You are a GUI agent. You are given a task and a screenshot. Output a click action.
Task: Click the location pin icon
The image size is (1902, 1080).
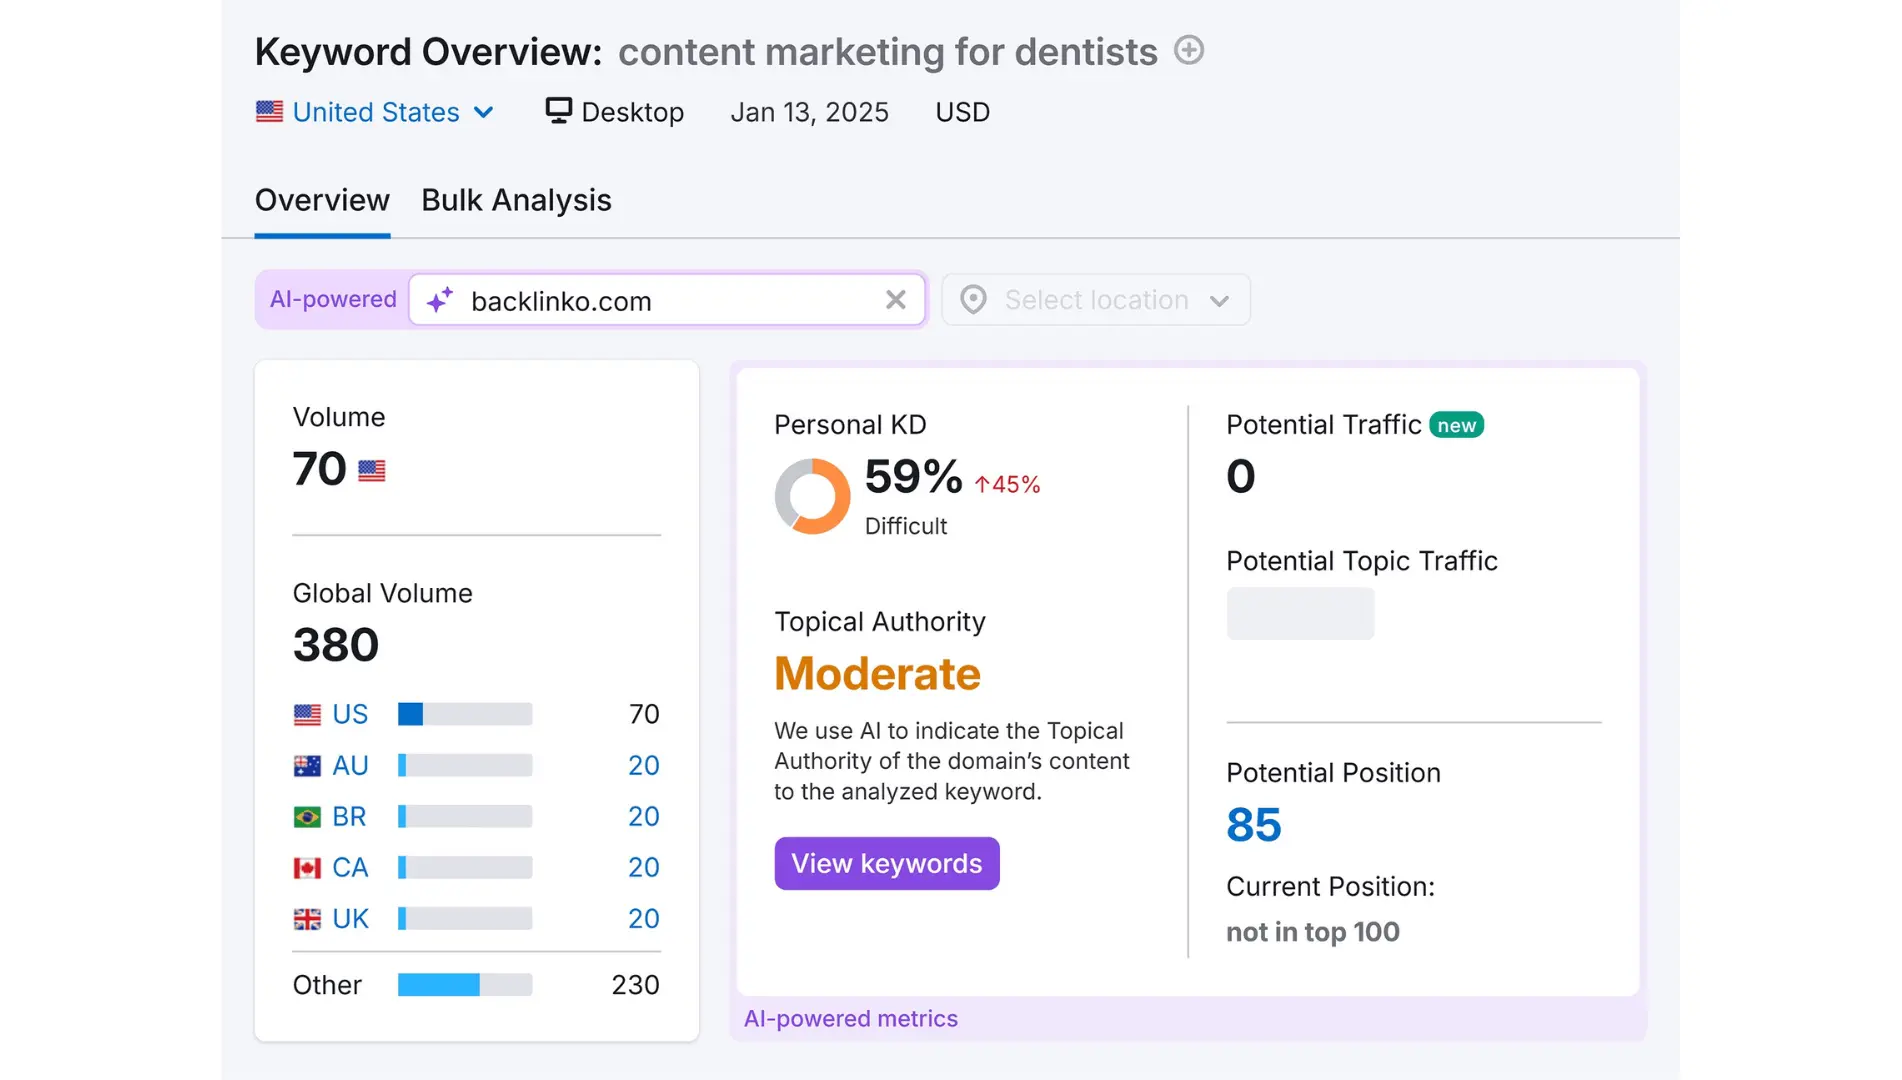pos(973,300)
